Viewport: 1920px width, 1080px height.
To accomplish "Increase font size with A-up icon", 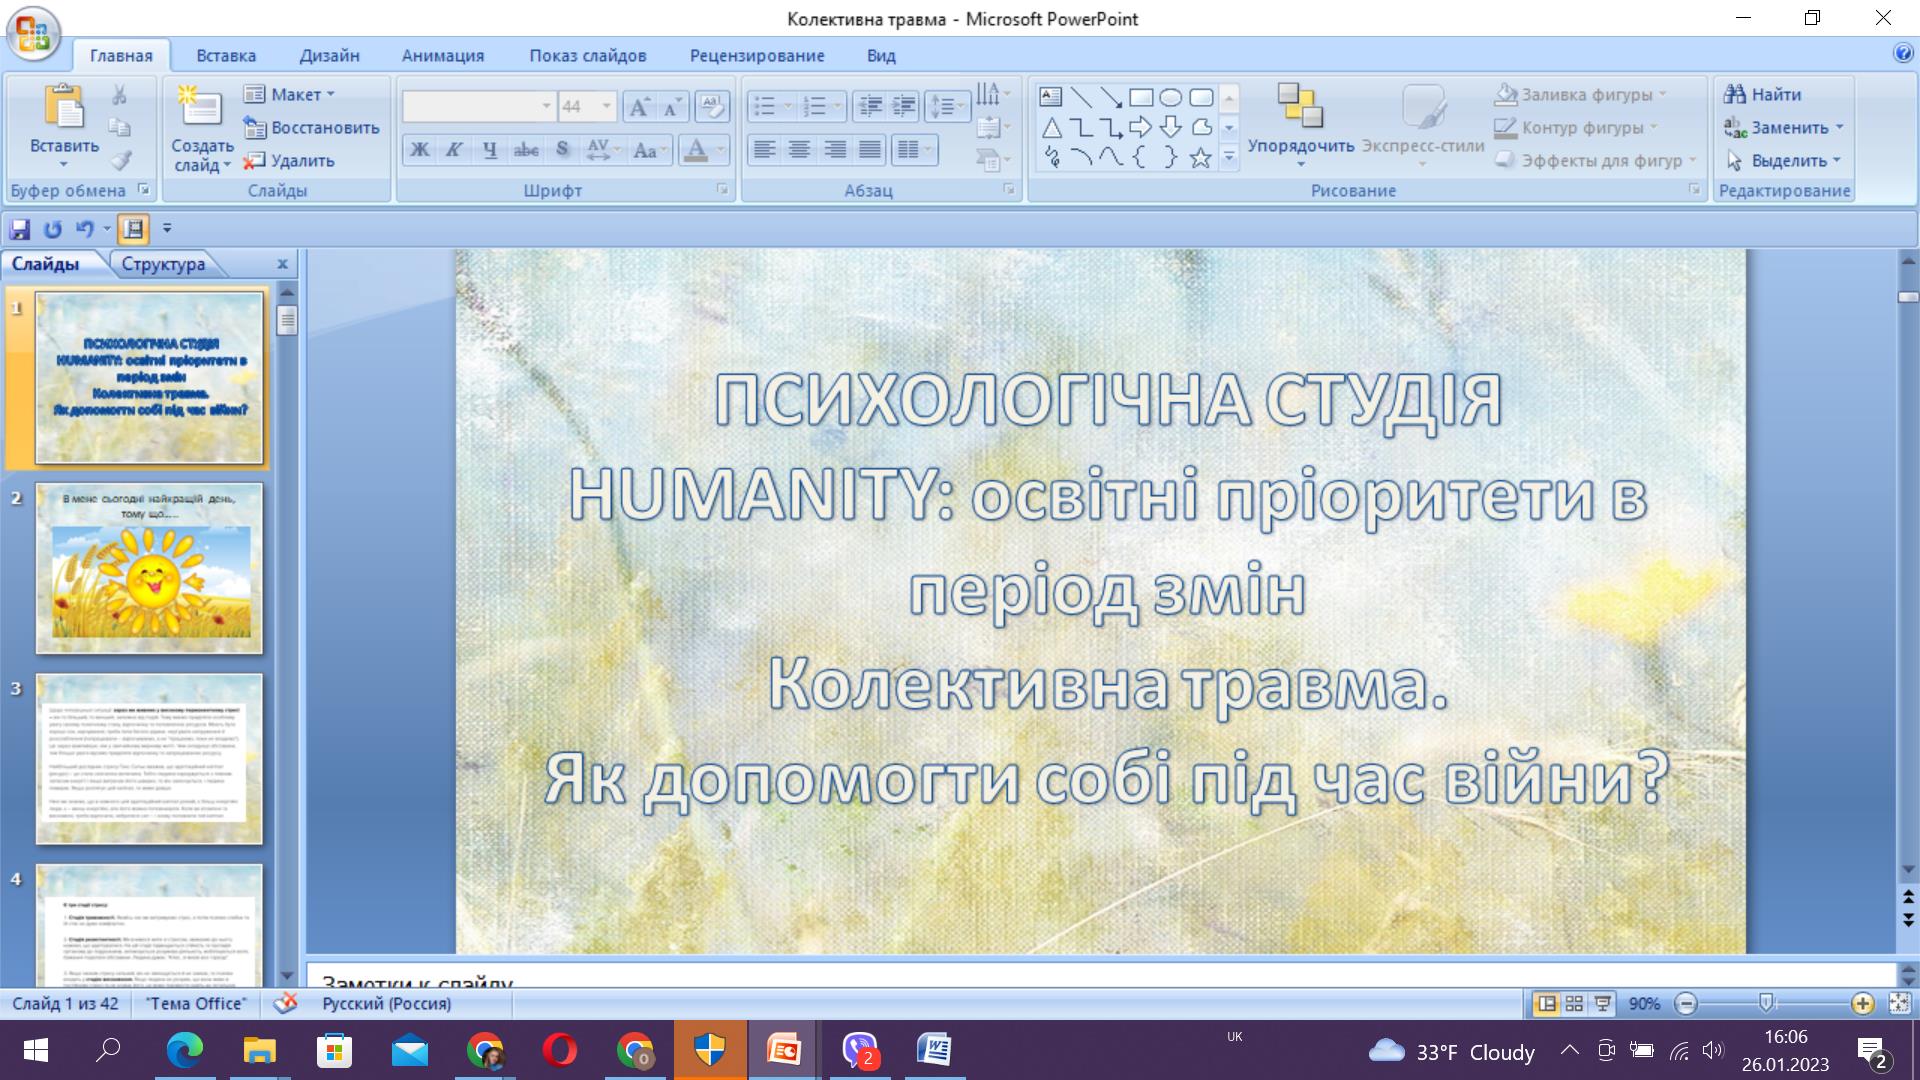I will (x=639, y=106).
